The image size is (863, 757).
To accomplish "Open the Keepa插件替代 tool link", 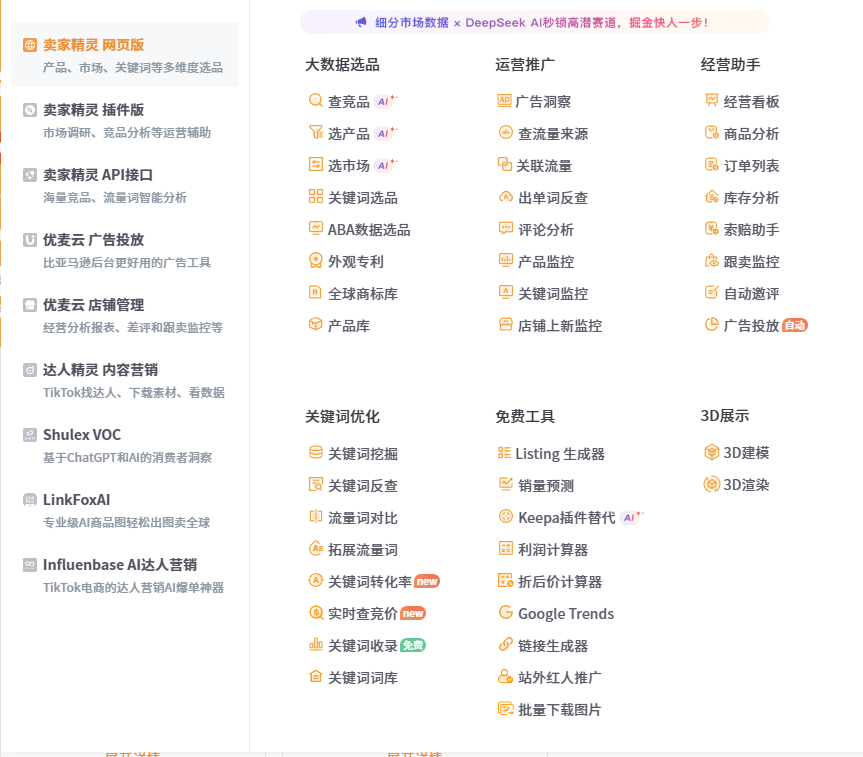I will (565, 518).
